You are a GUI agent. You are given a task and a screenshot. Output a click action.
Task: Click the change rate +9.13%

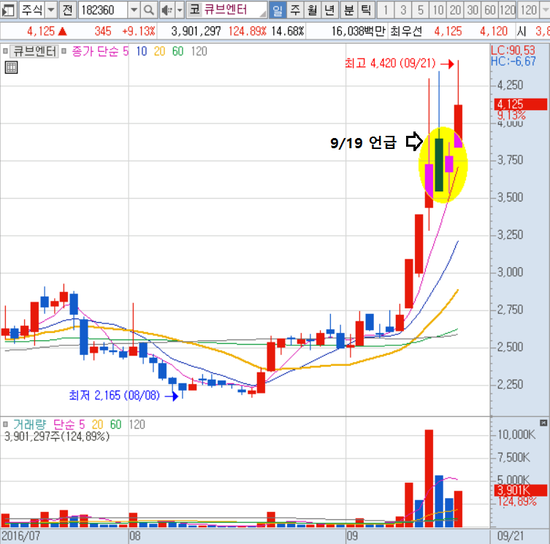pyautogui.click(x=138, y=32)
